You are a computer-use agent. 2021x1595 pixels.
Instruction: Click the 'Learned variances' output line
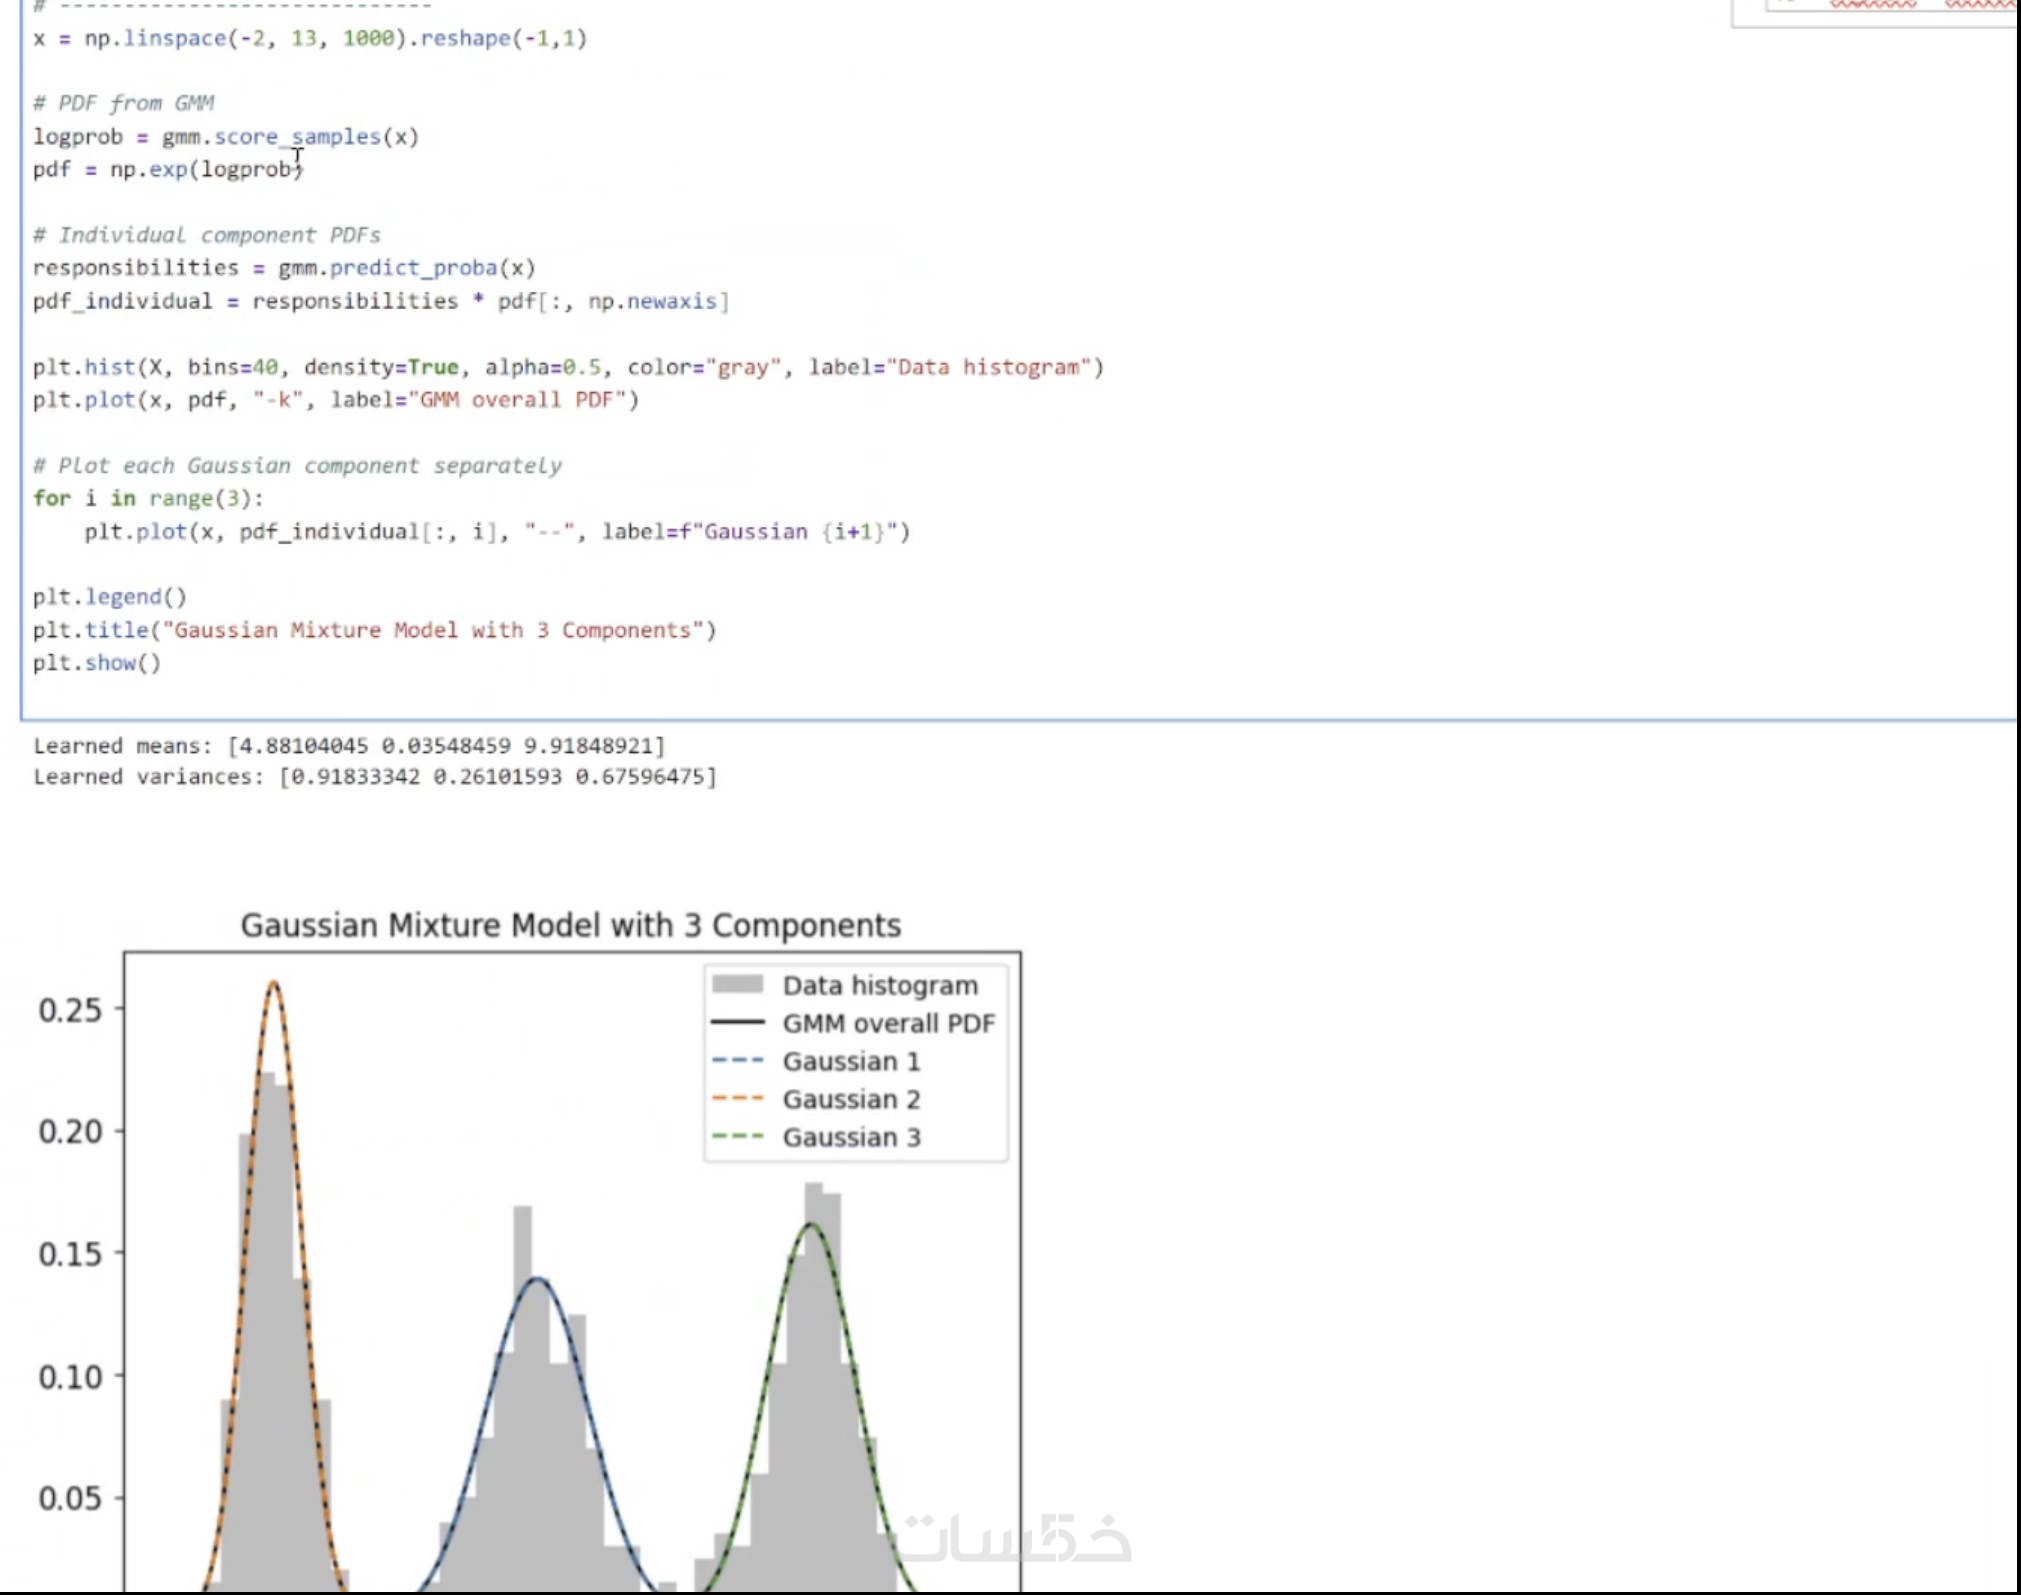coord(375,777)
